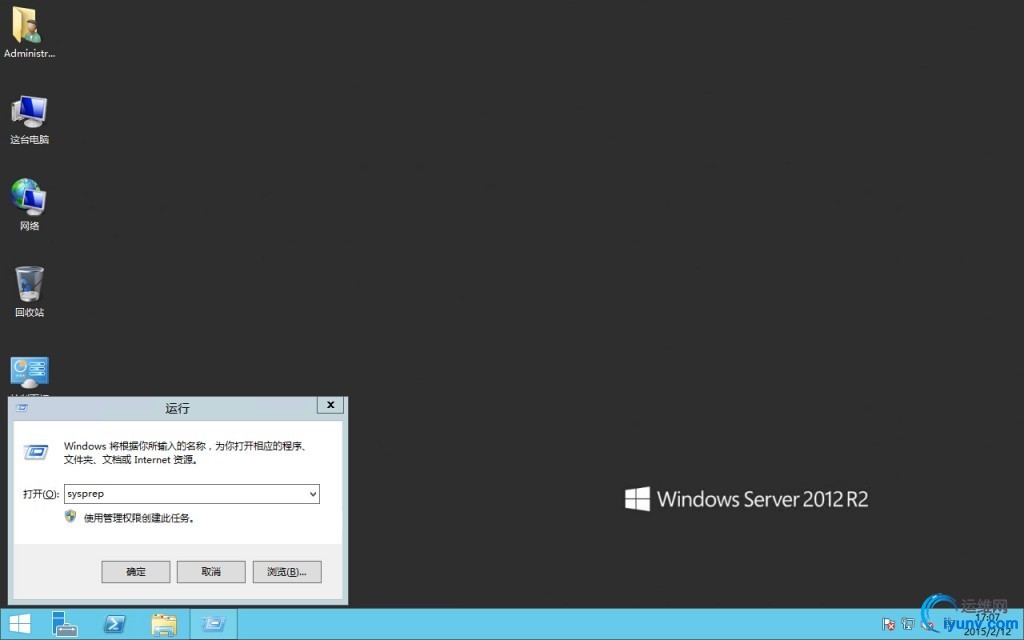Close the 运行 dialog with the X button
This screenshot has height=640, width=1024.
point(330,405)
